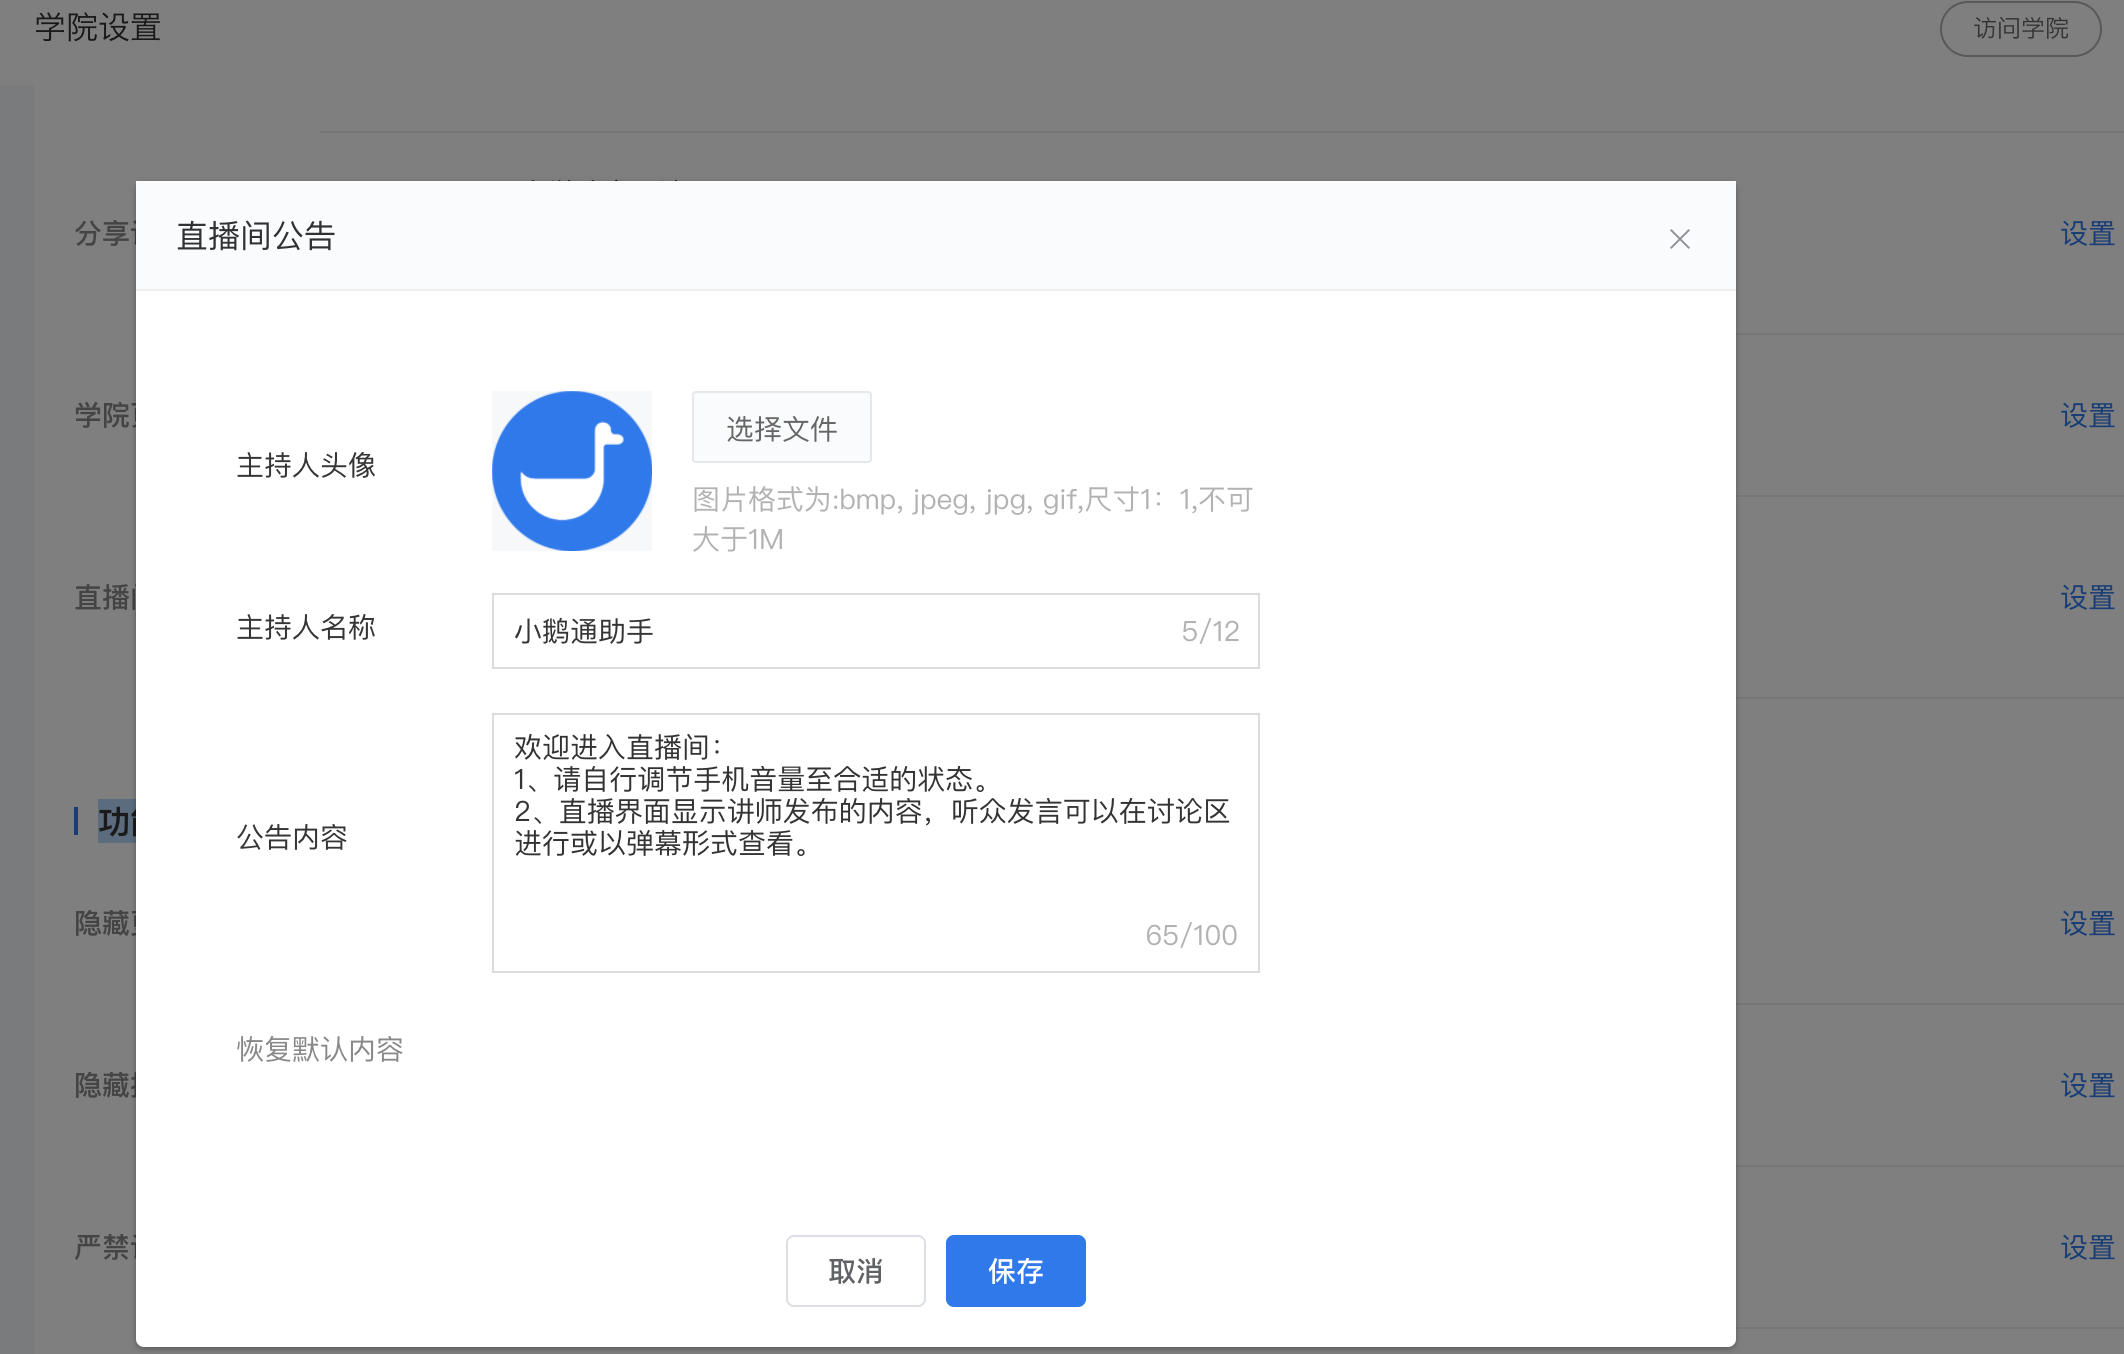Click the 取消 button

pyautogui.click(x=855, y=1271)
